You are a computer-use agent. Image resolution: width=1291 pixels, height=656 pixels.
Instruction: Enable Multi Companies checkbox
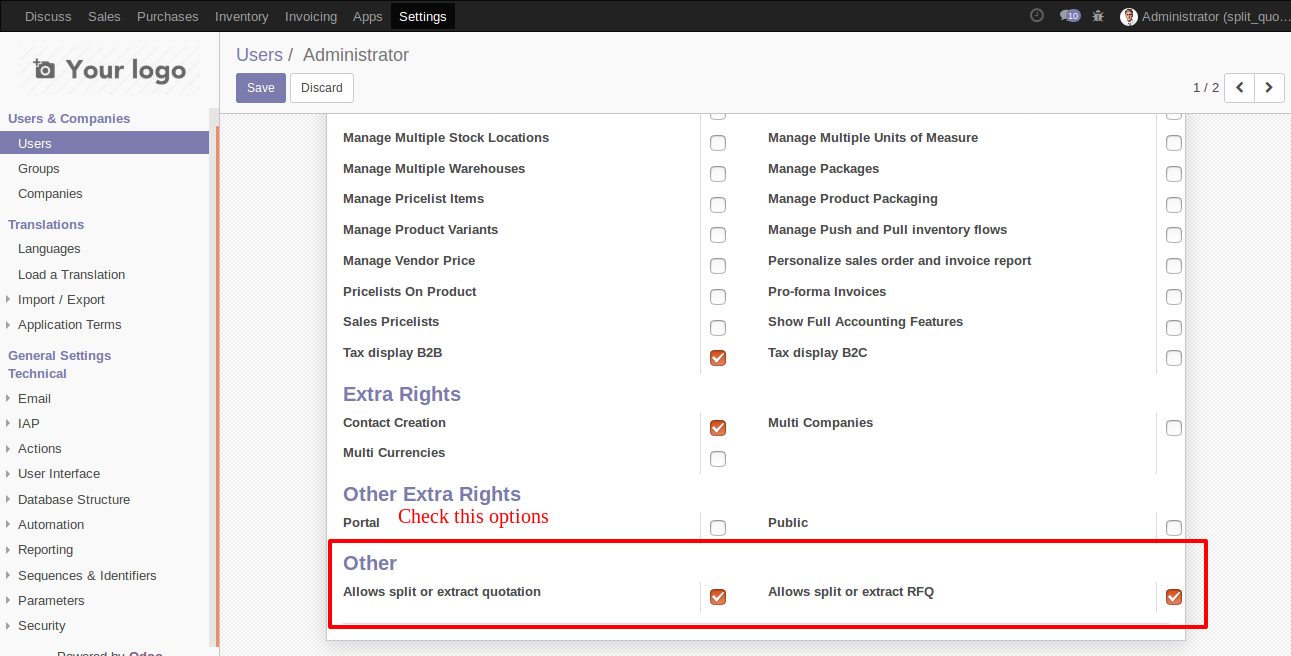pyautogui.click(x=1174, y=428)
